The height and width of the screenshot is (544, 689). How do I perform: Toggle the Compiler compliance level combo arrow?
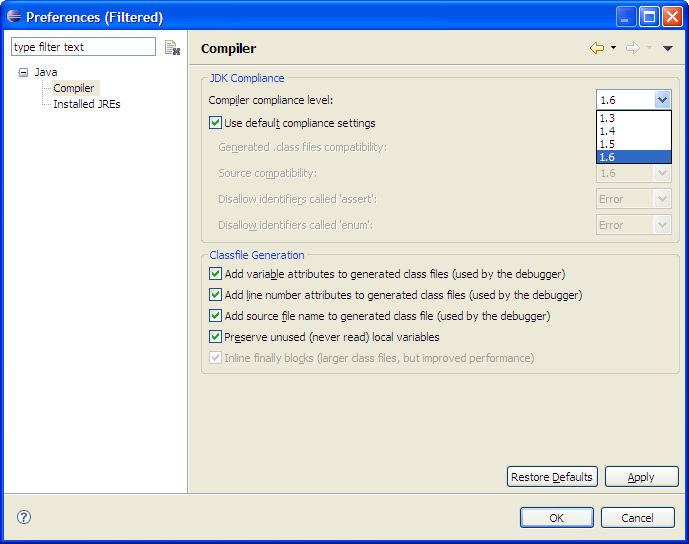coord(662,100)
